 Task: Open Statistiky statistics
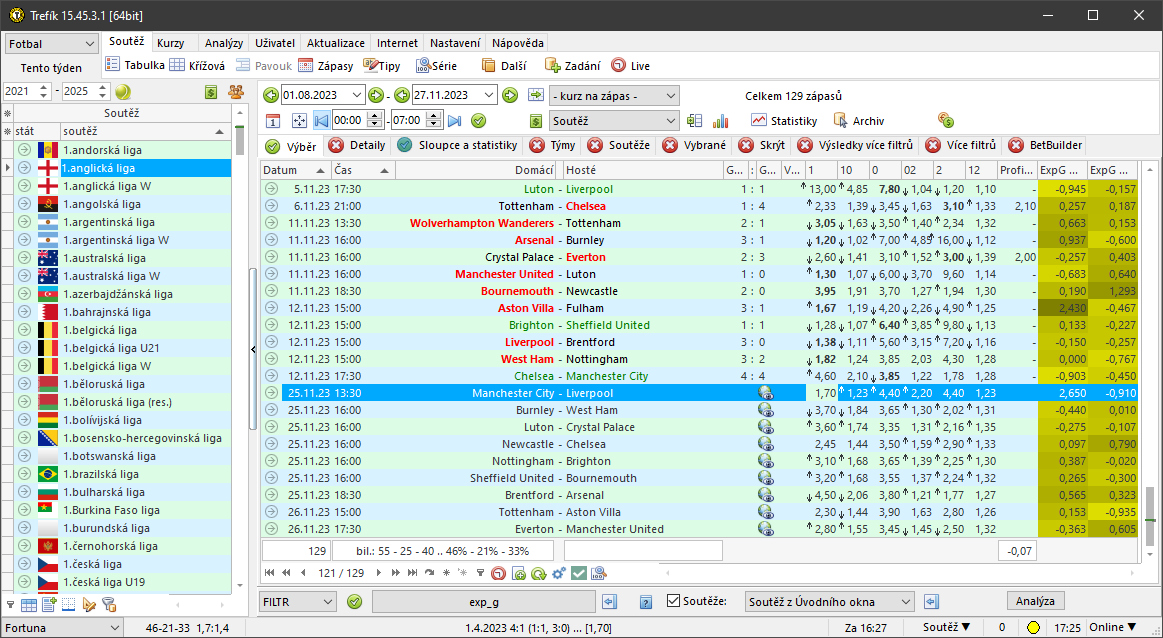[784, 121]
